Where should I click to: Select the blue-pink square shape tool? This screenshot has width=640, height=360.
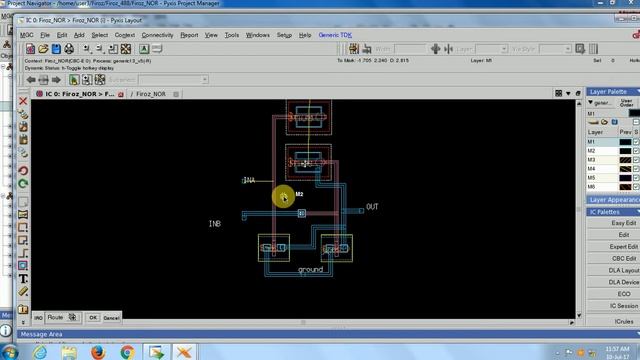click(23, 266)
